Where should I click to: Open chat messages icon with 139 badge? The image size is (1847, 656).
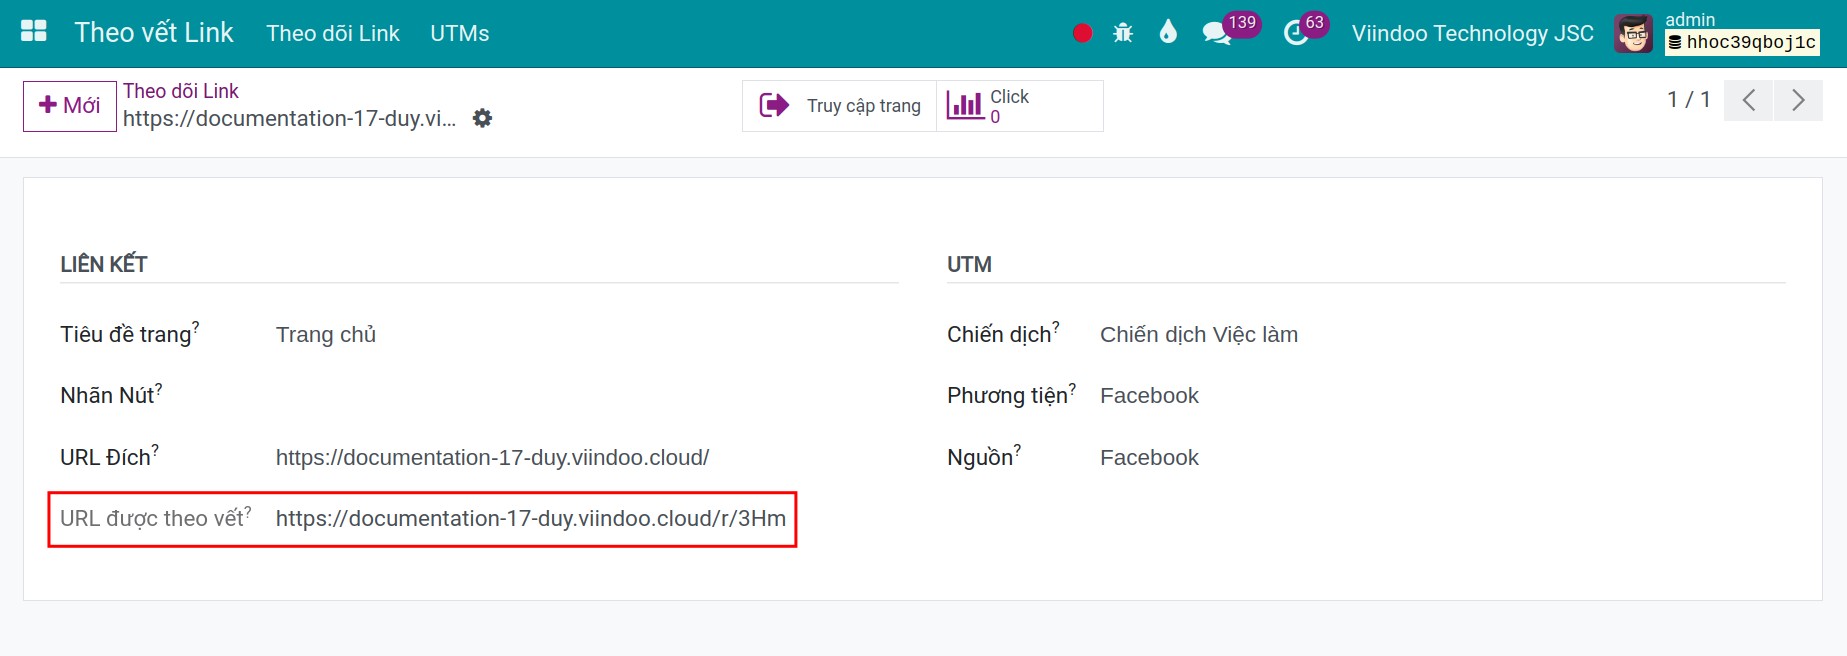(x=1216, y=33)
